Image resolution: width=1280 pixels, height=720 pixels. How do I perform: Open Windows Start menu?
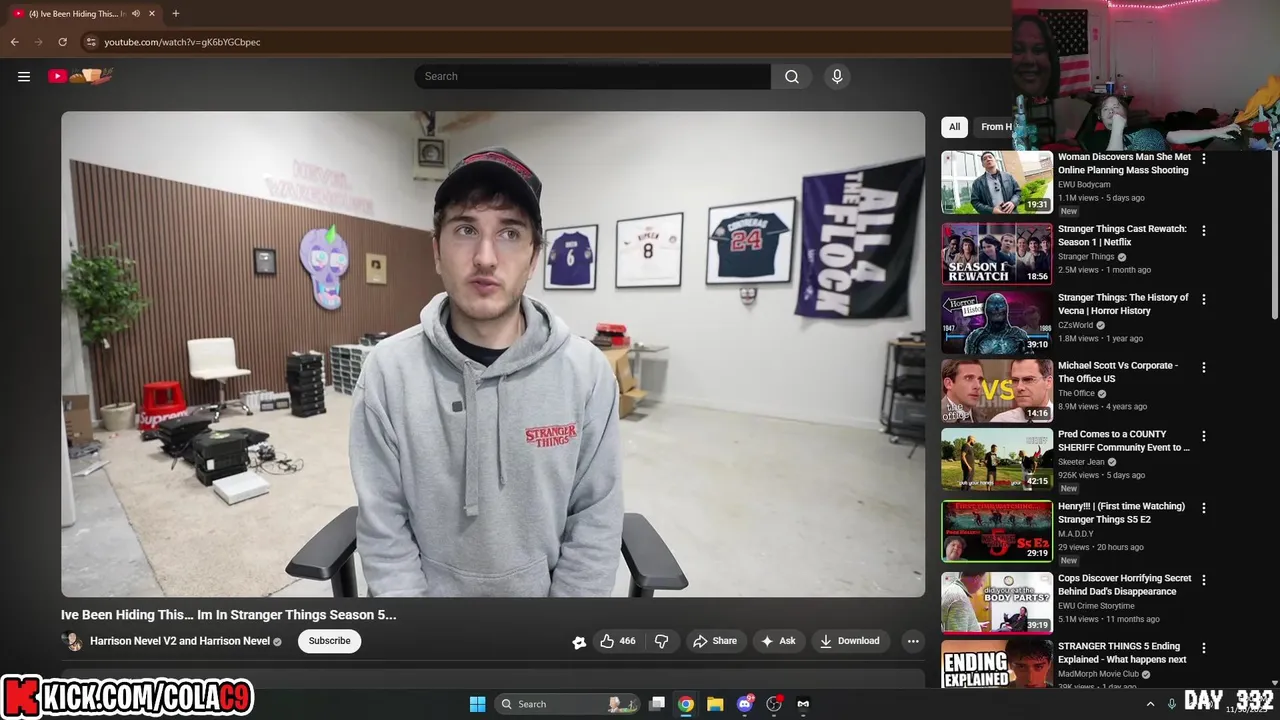pos(477,704)
